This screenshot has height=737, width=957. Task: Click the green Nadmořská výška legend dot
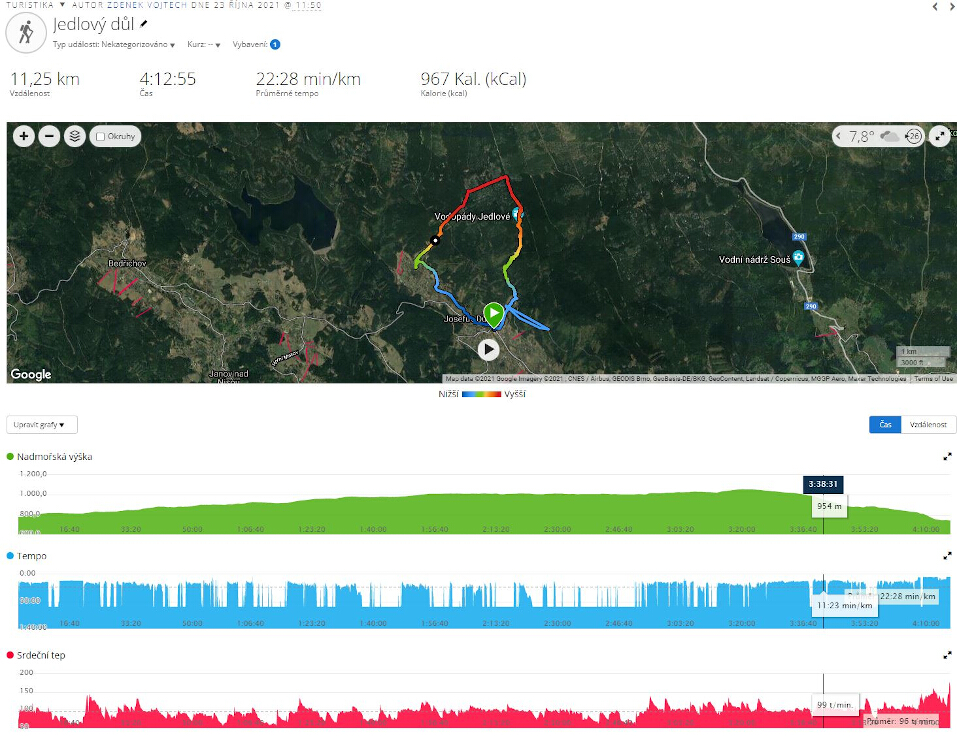10,456
